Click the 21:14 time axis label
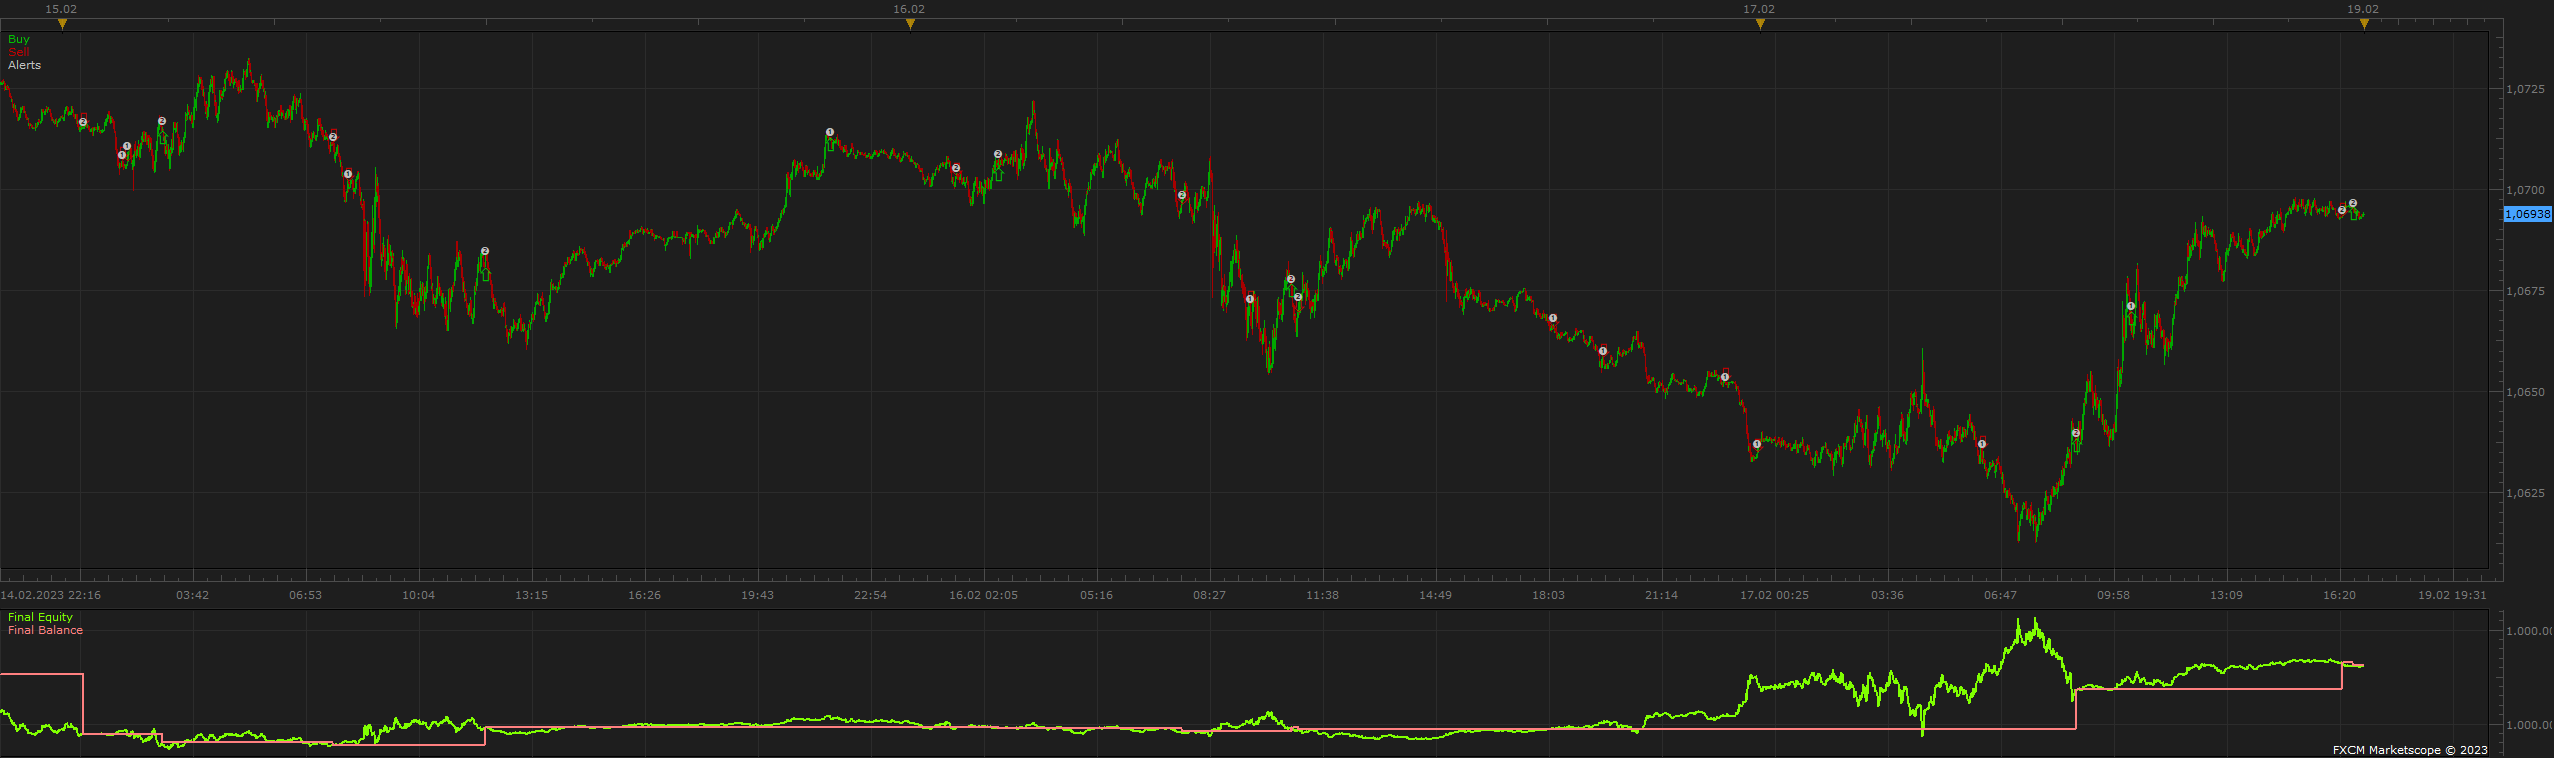2554x758 pixels. tap(1662, 595)
